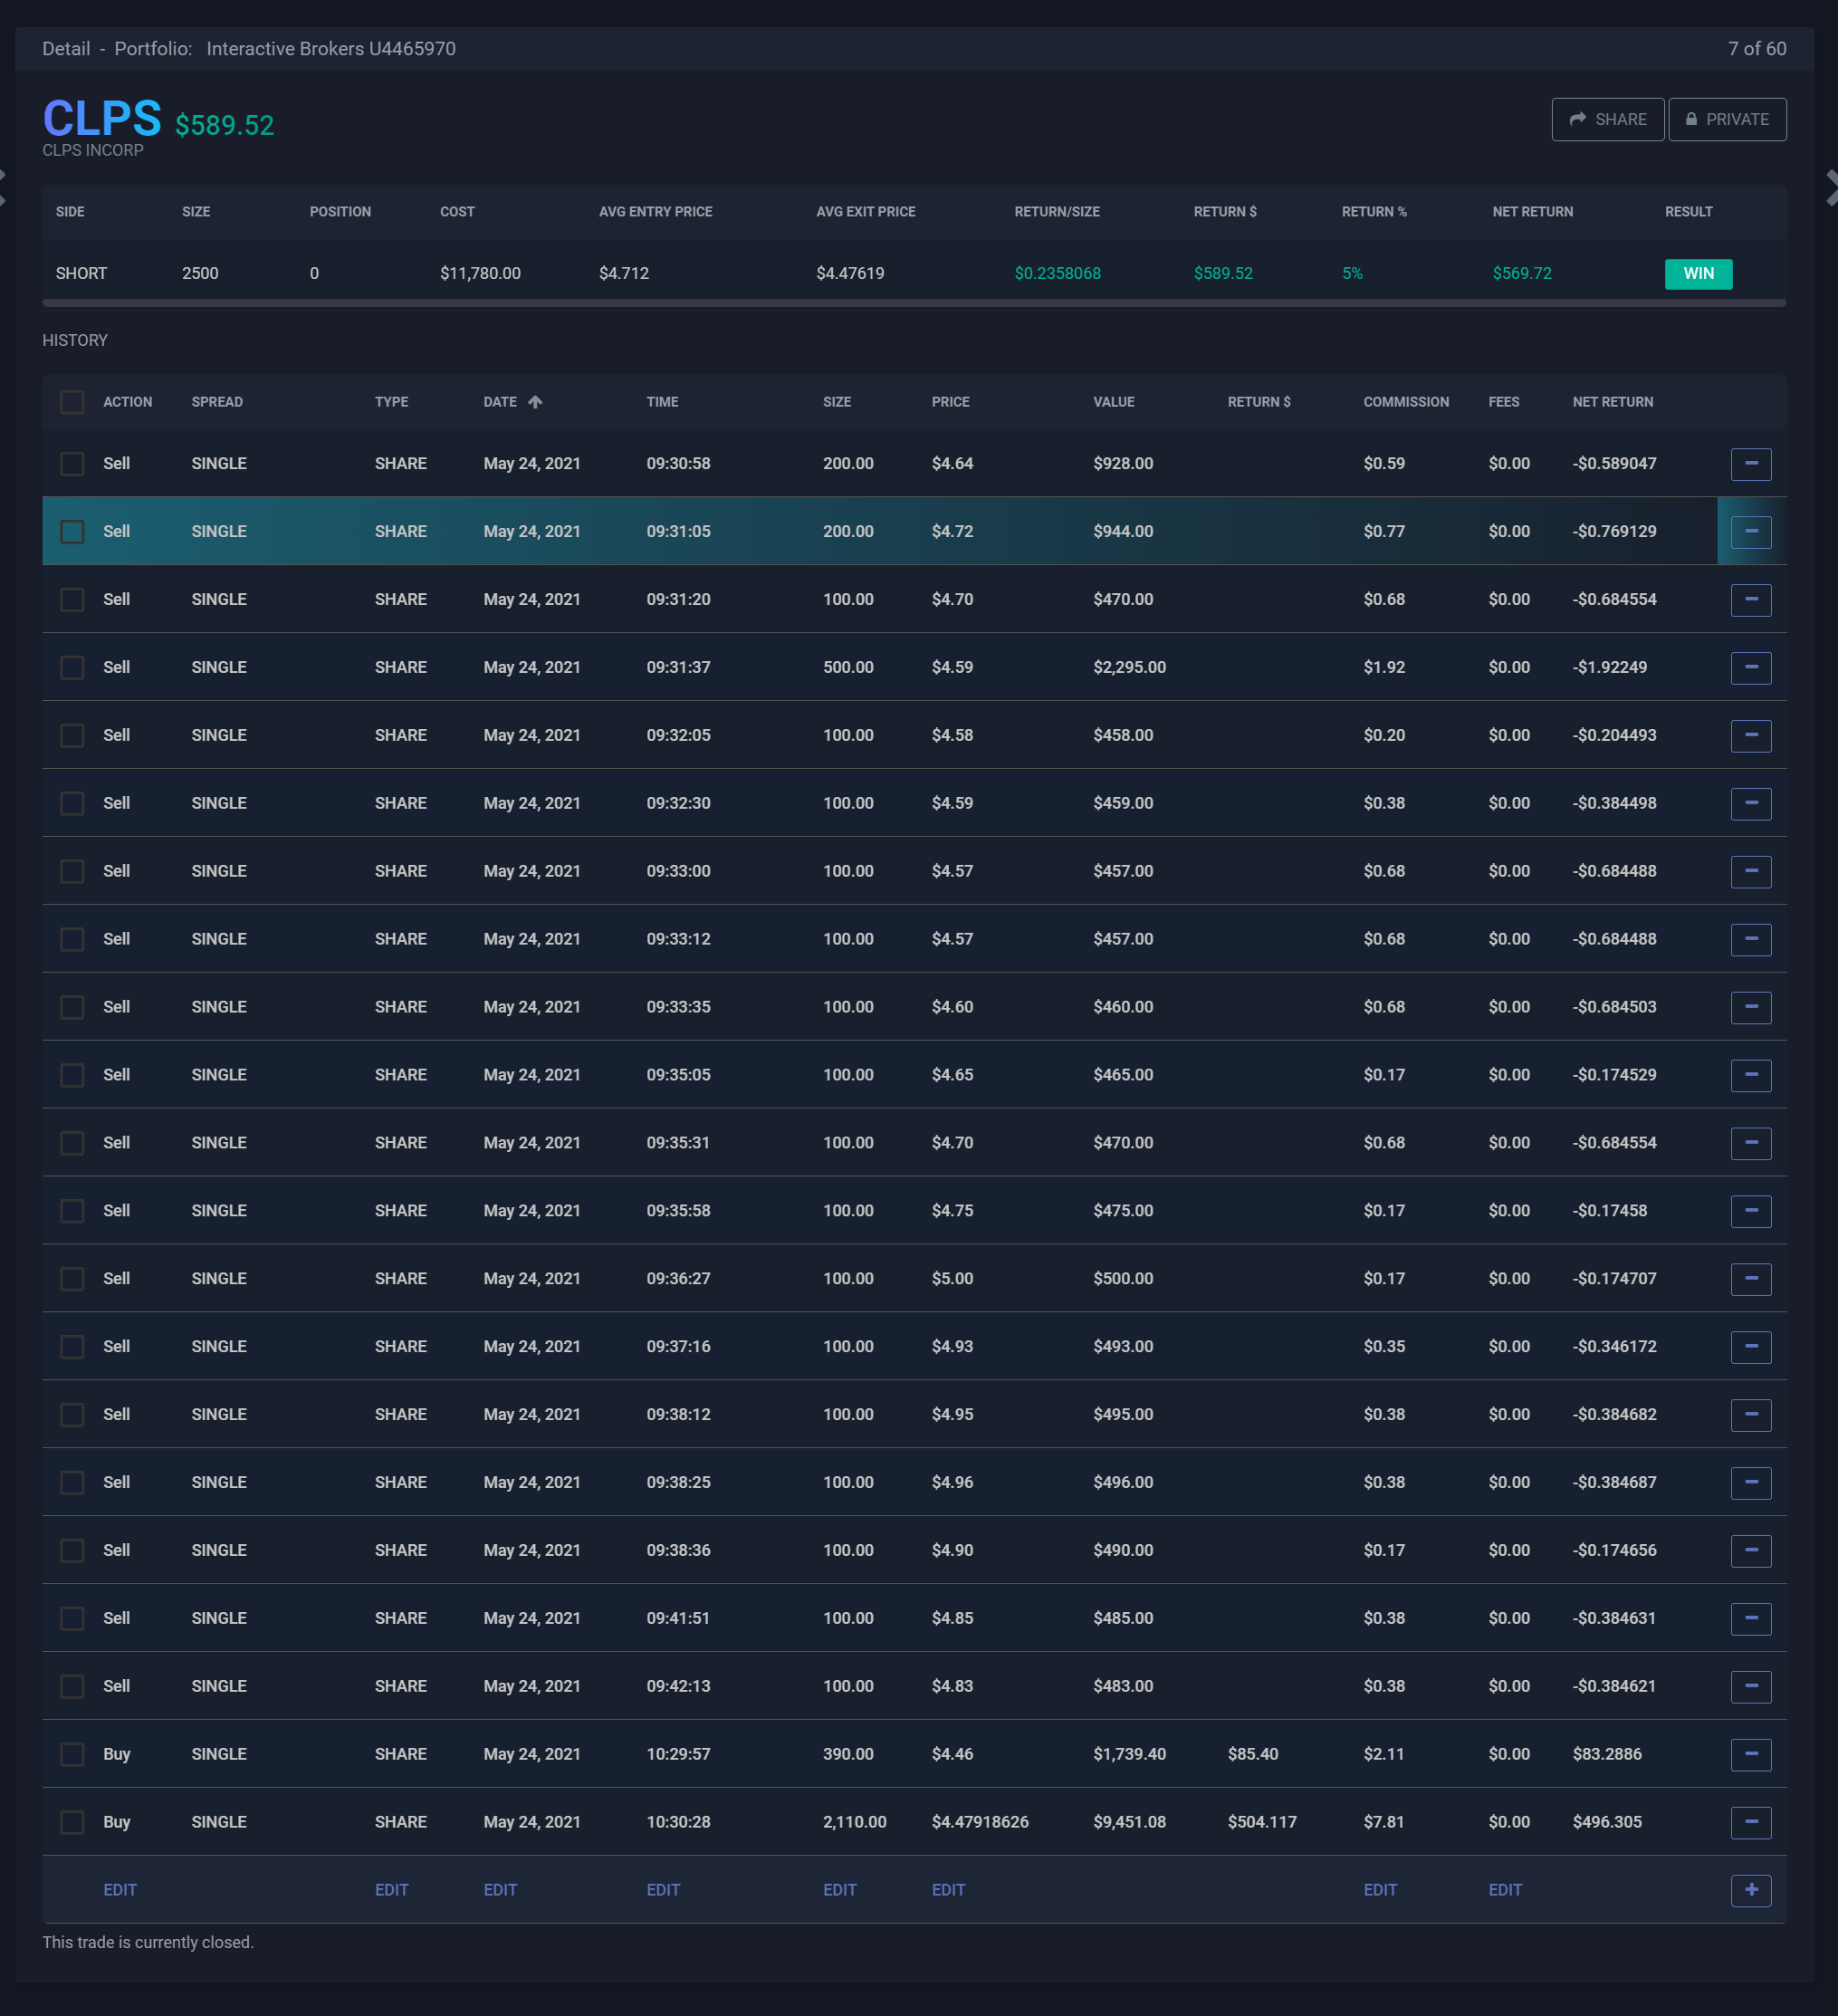Click EDIT under the Action column
The image size is (1838, 2016).
[x=120, y=1890]
